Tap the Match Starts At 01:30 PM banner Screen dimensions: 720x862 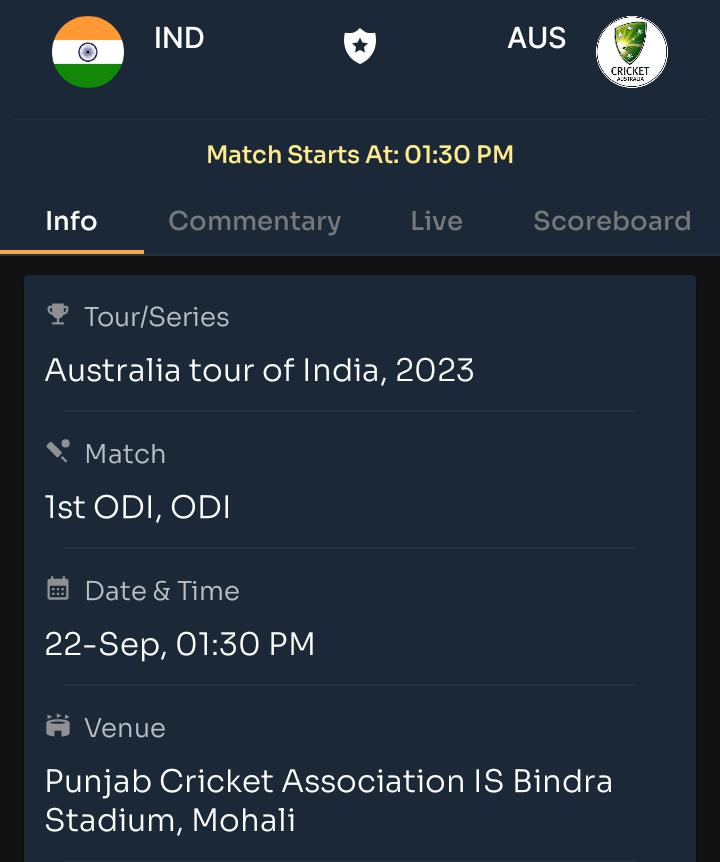click(x=360, y=154)
